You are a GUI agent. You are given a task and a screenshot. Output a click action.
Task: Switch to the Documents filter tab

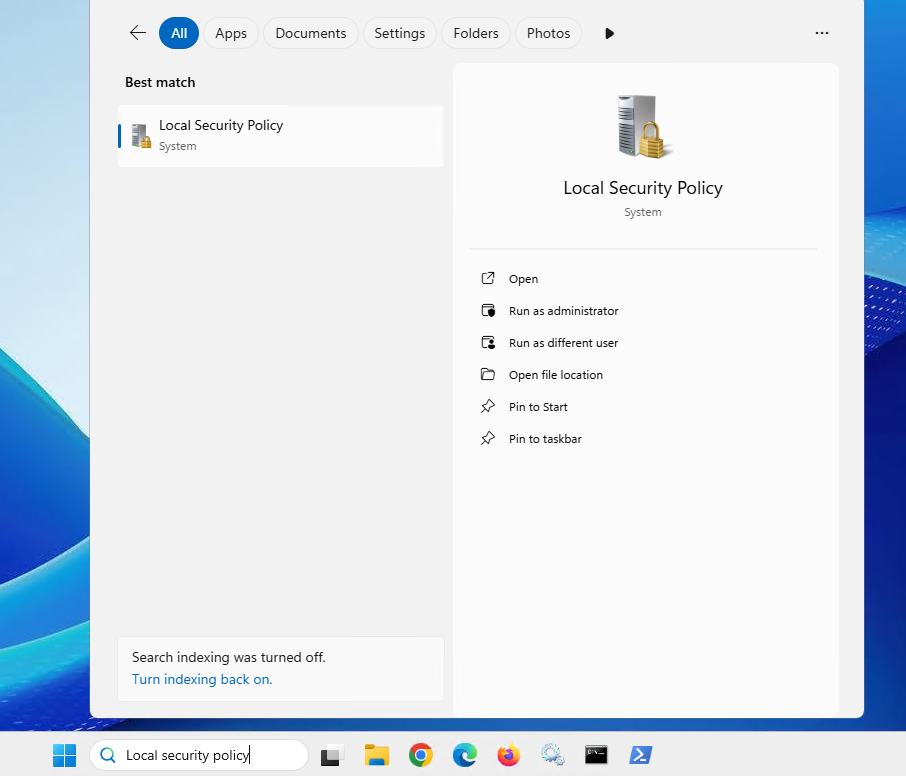pos(310,33)
